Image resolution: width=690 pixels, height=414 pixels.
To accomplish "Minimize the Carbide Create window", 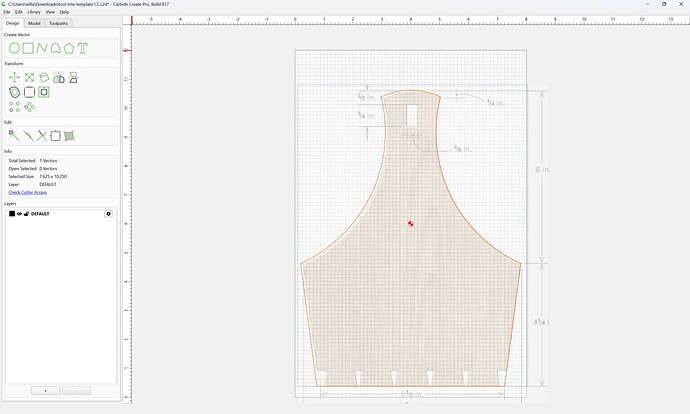I will pos(648,4).
